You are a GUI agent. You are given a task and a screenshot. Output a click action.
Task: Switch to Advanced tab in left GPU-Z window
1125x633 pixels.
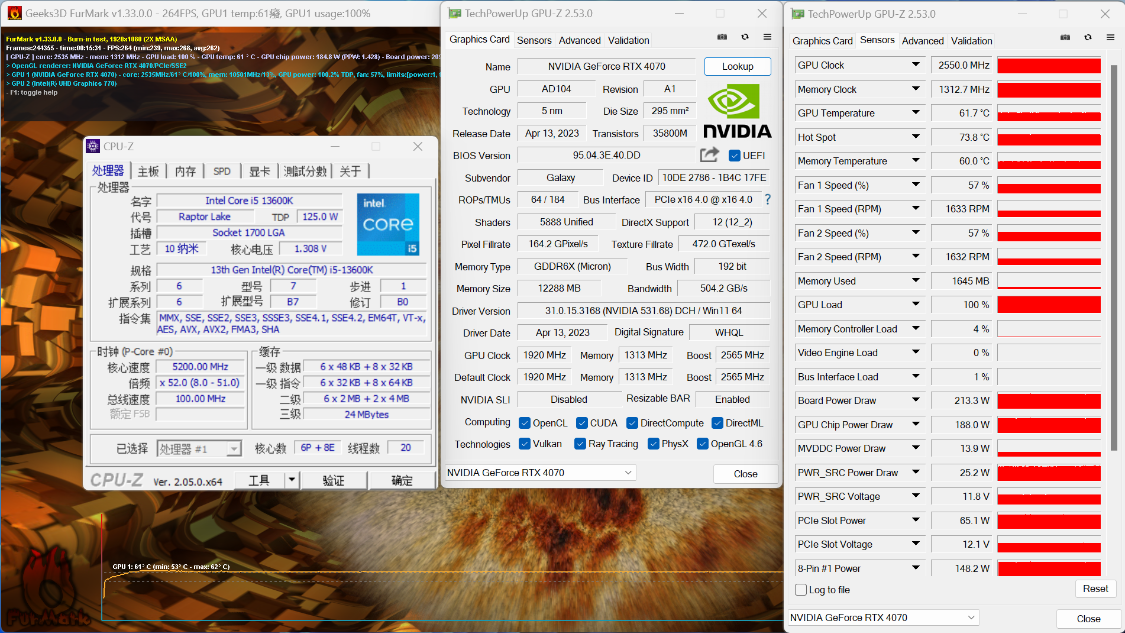pyautogui.click(x=580, y=40)
